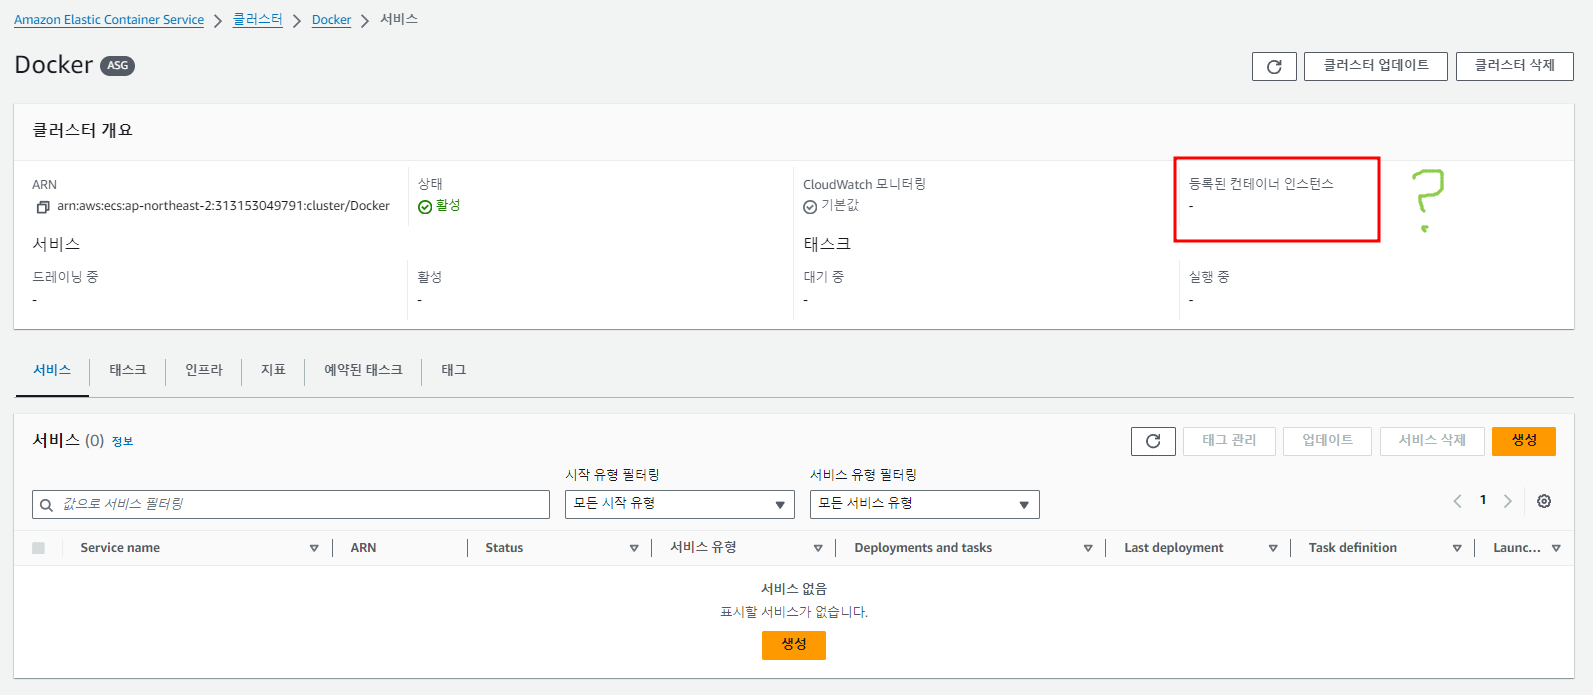Click page number 1 in pagination
The width and height of the screenshot is (1593, 695).
1483,500
